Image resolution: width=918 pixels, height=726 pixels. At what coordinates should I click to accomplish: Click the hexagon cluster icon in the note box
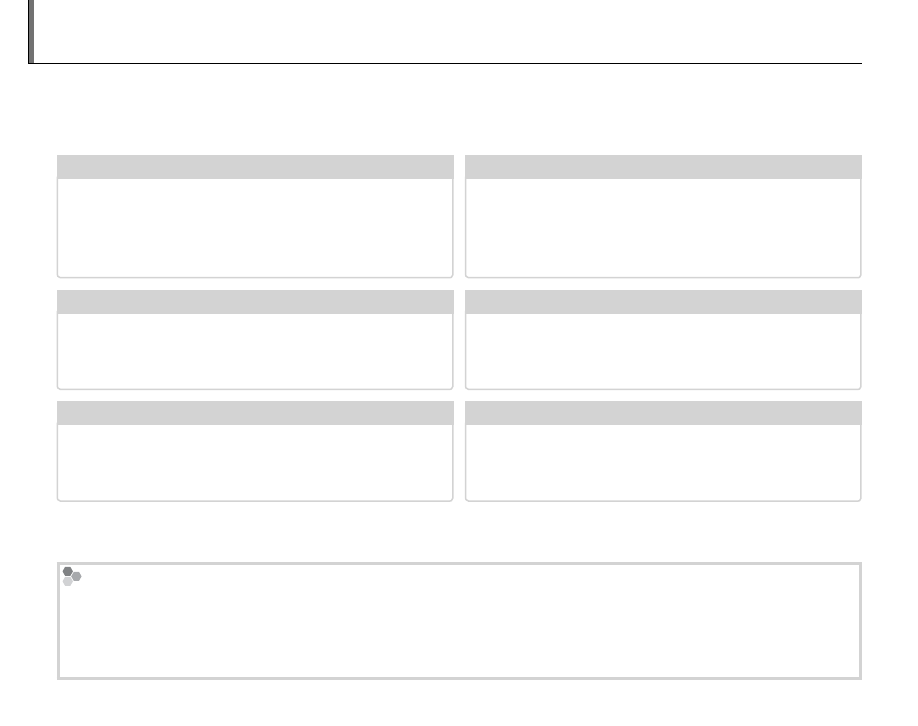tap(71, 576)
